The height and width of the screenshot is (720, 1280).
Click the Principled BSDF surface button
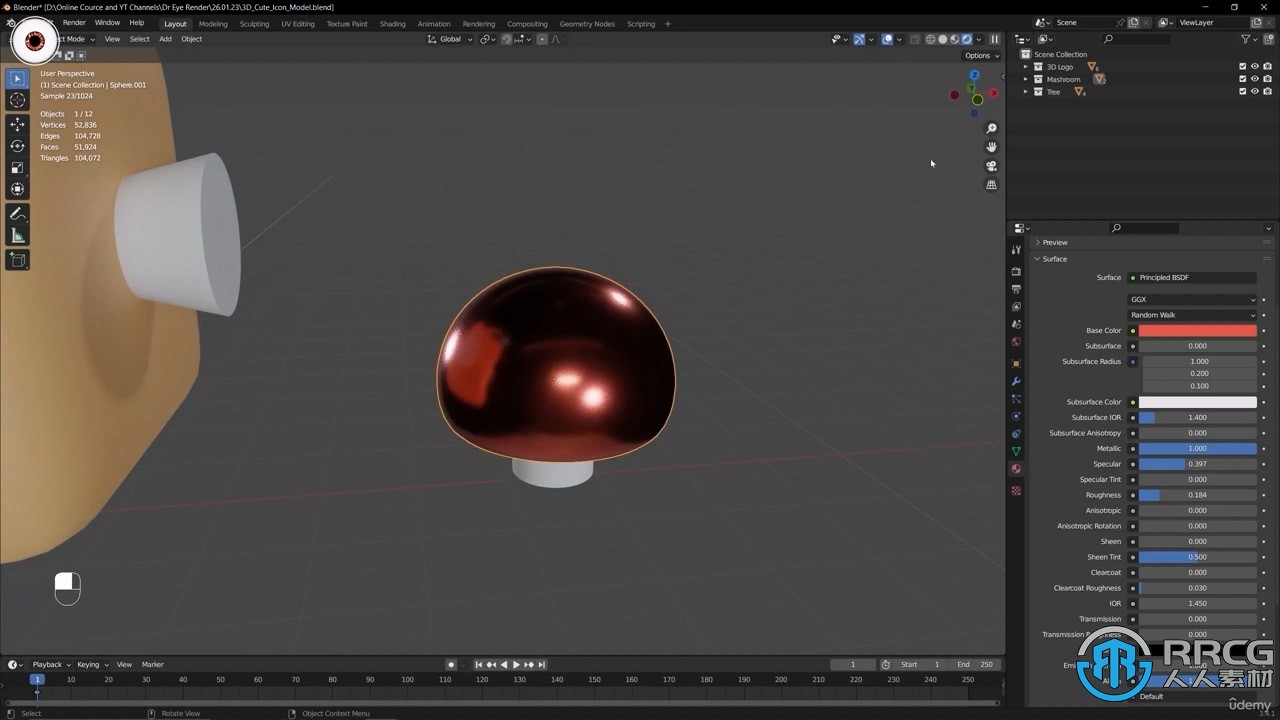coord(1192,277)
